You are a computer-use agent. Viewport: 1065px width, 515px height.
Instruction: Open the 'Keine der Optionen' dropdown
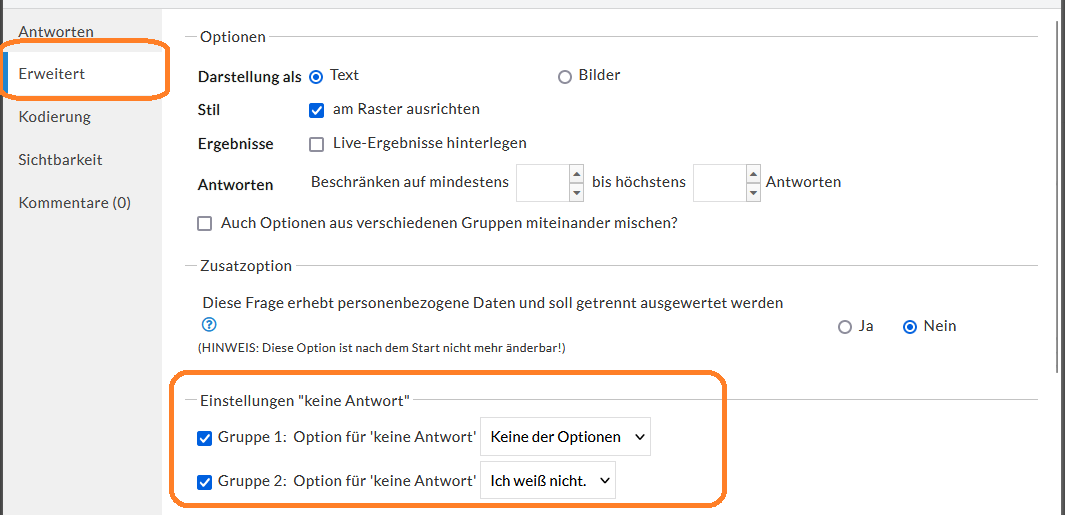point(565,437)
